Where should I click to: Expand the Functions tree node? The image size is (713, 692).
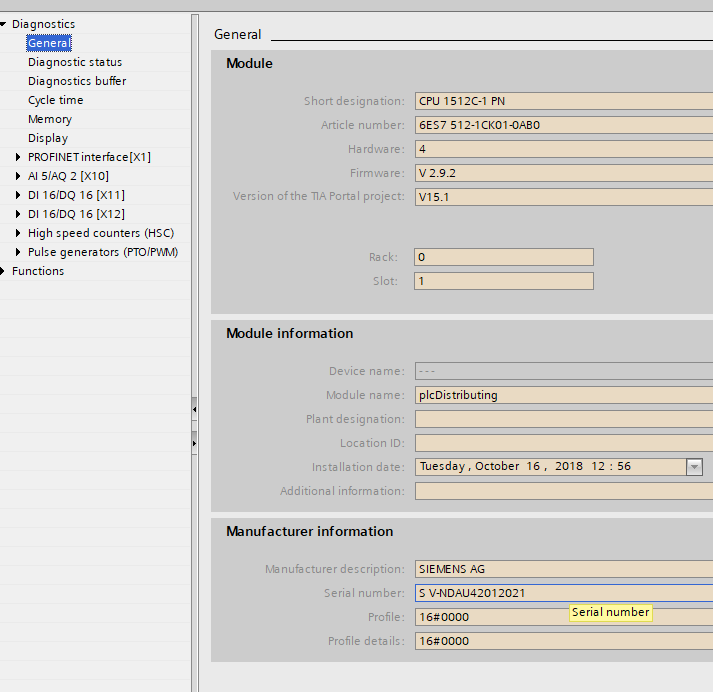[x=5, y=271]
